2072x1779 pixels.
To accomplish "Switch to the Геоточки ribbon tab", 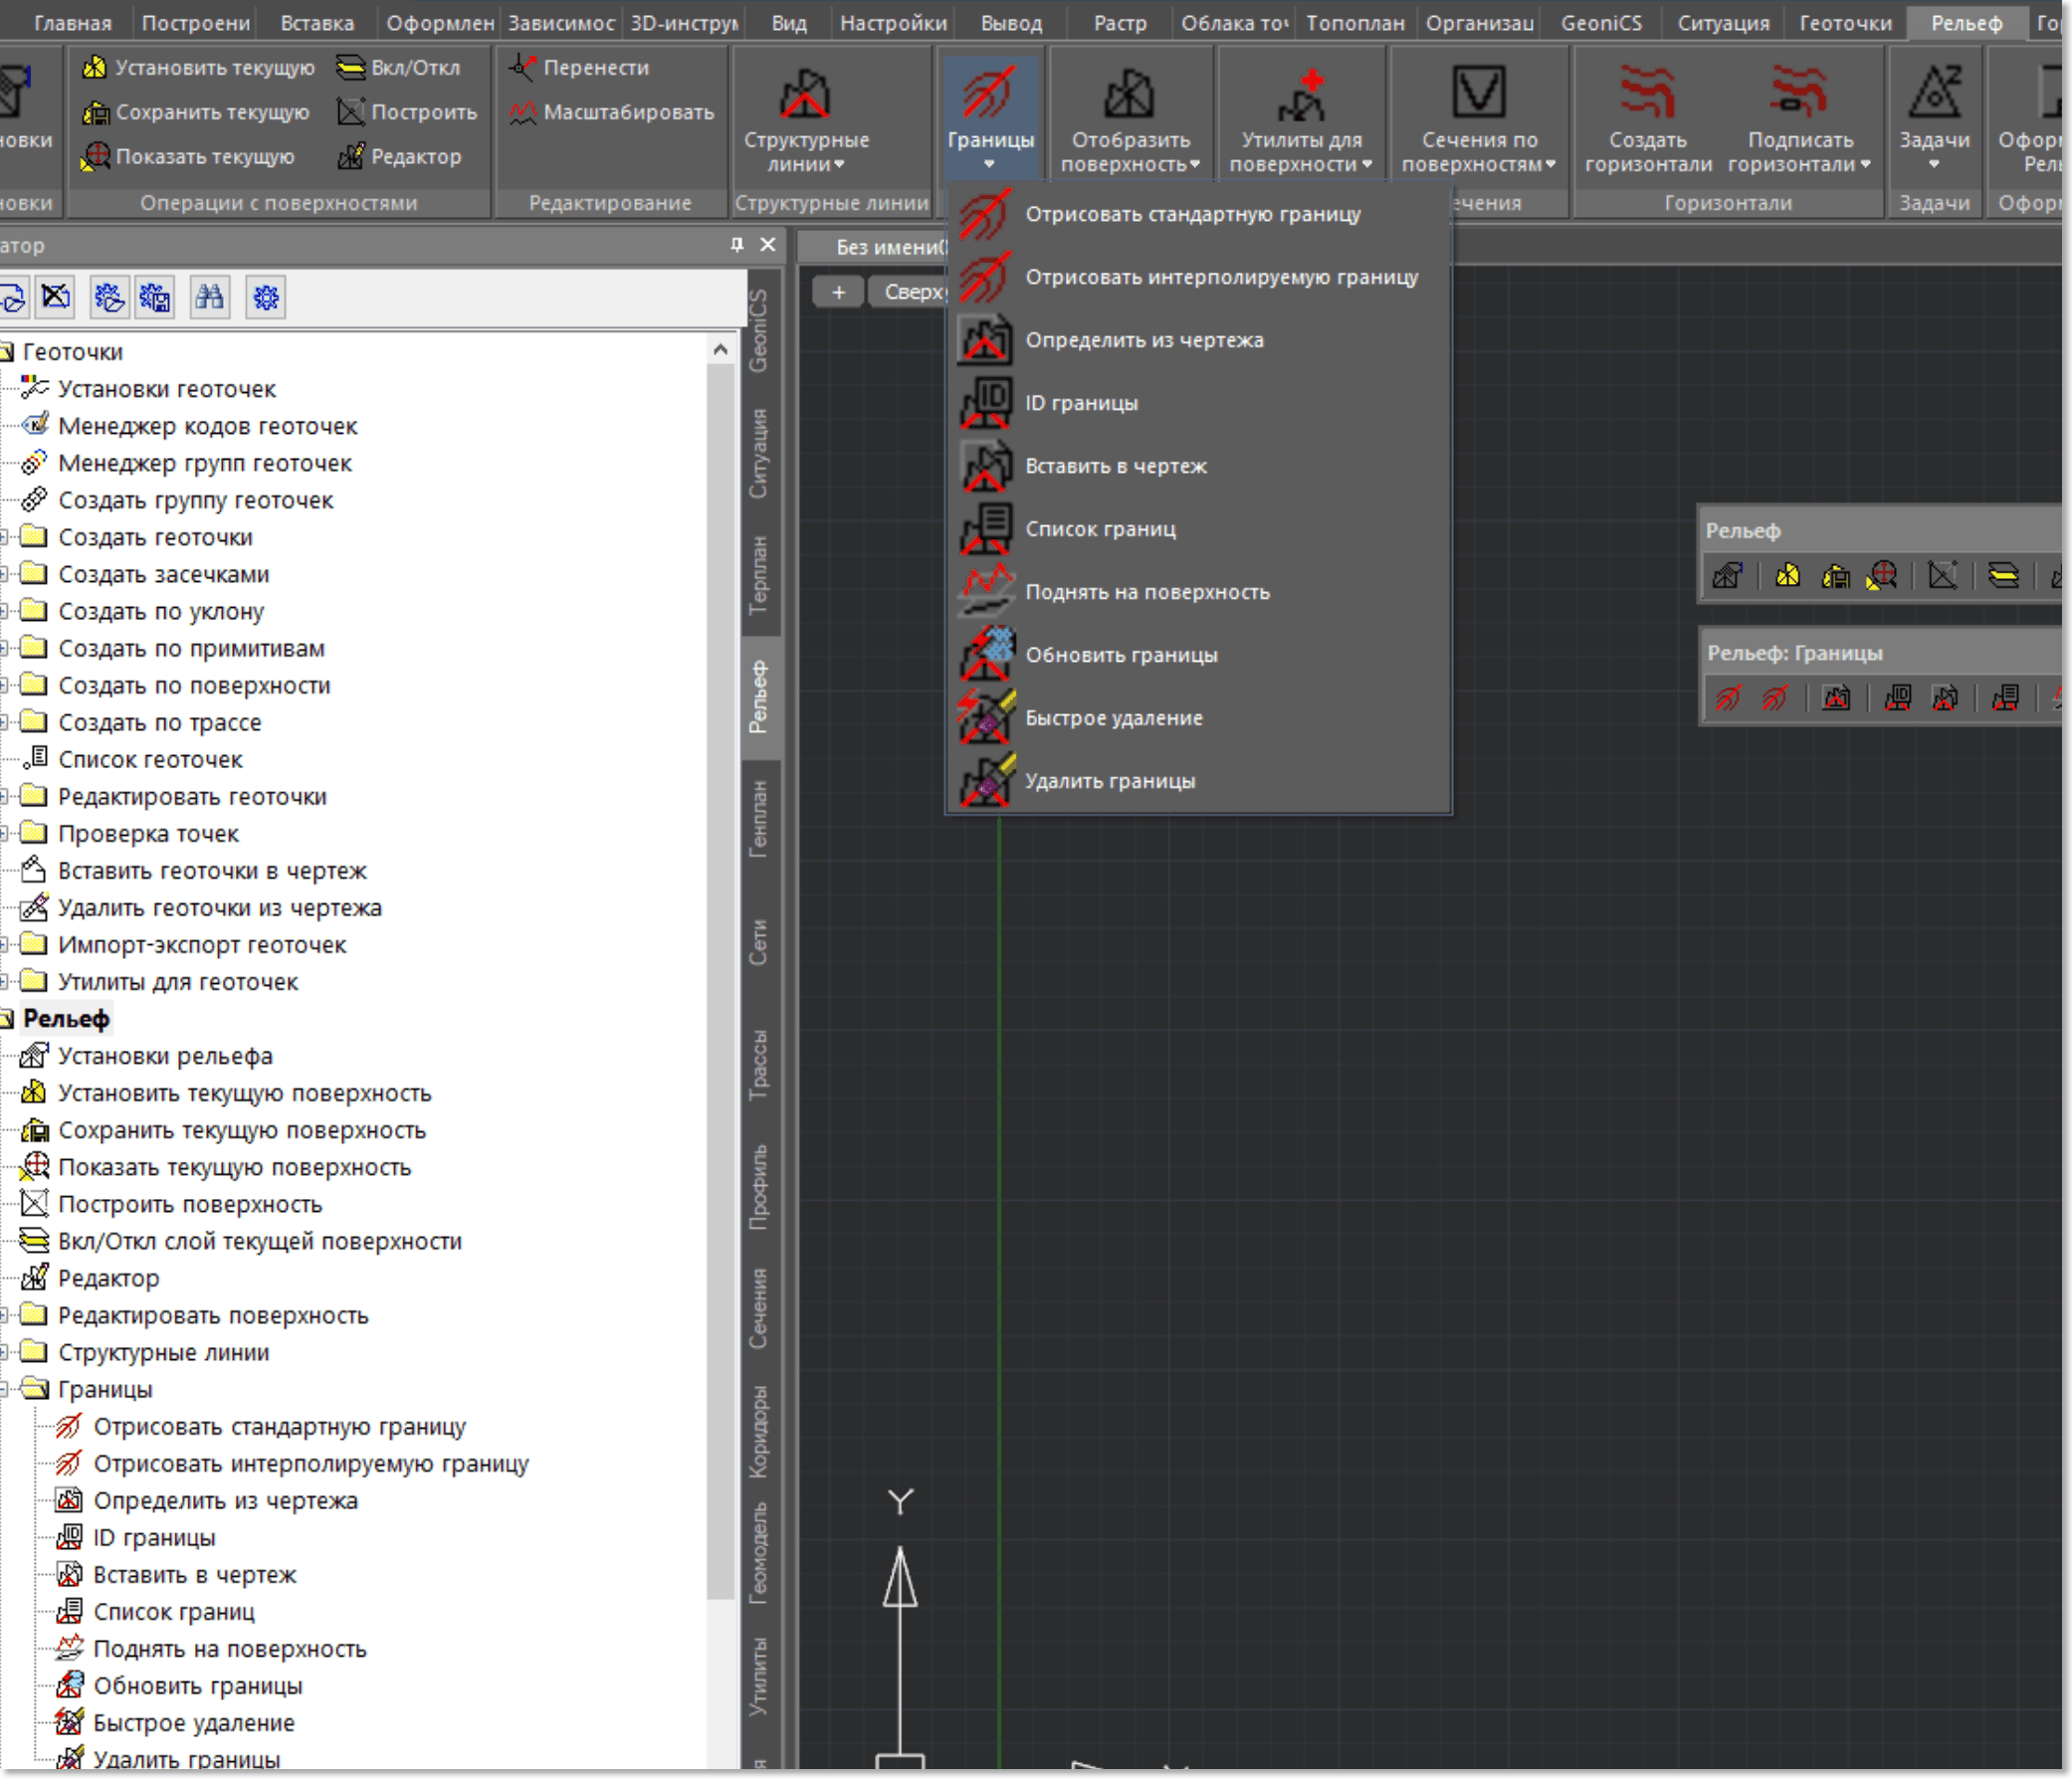I will (1845, 22).
